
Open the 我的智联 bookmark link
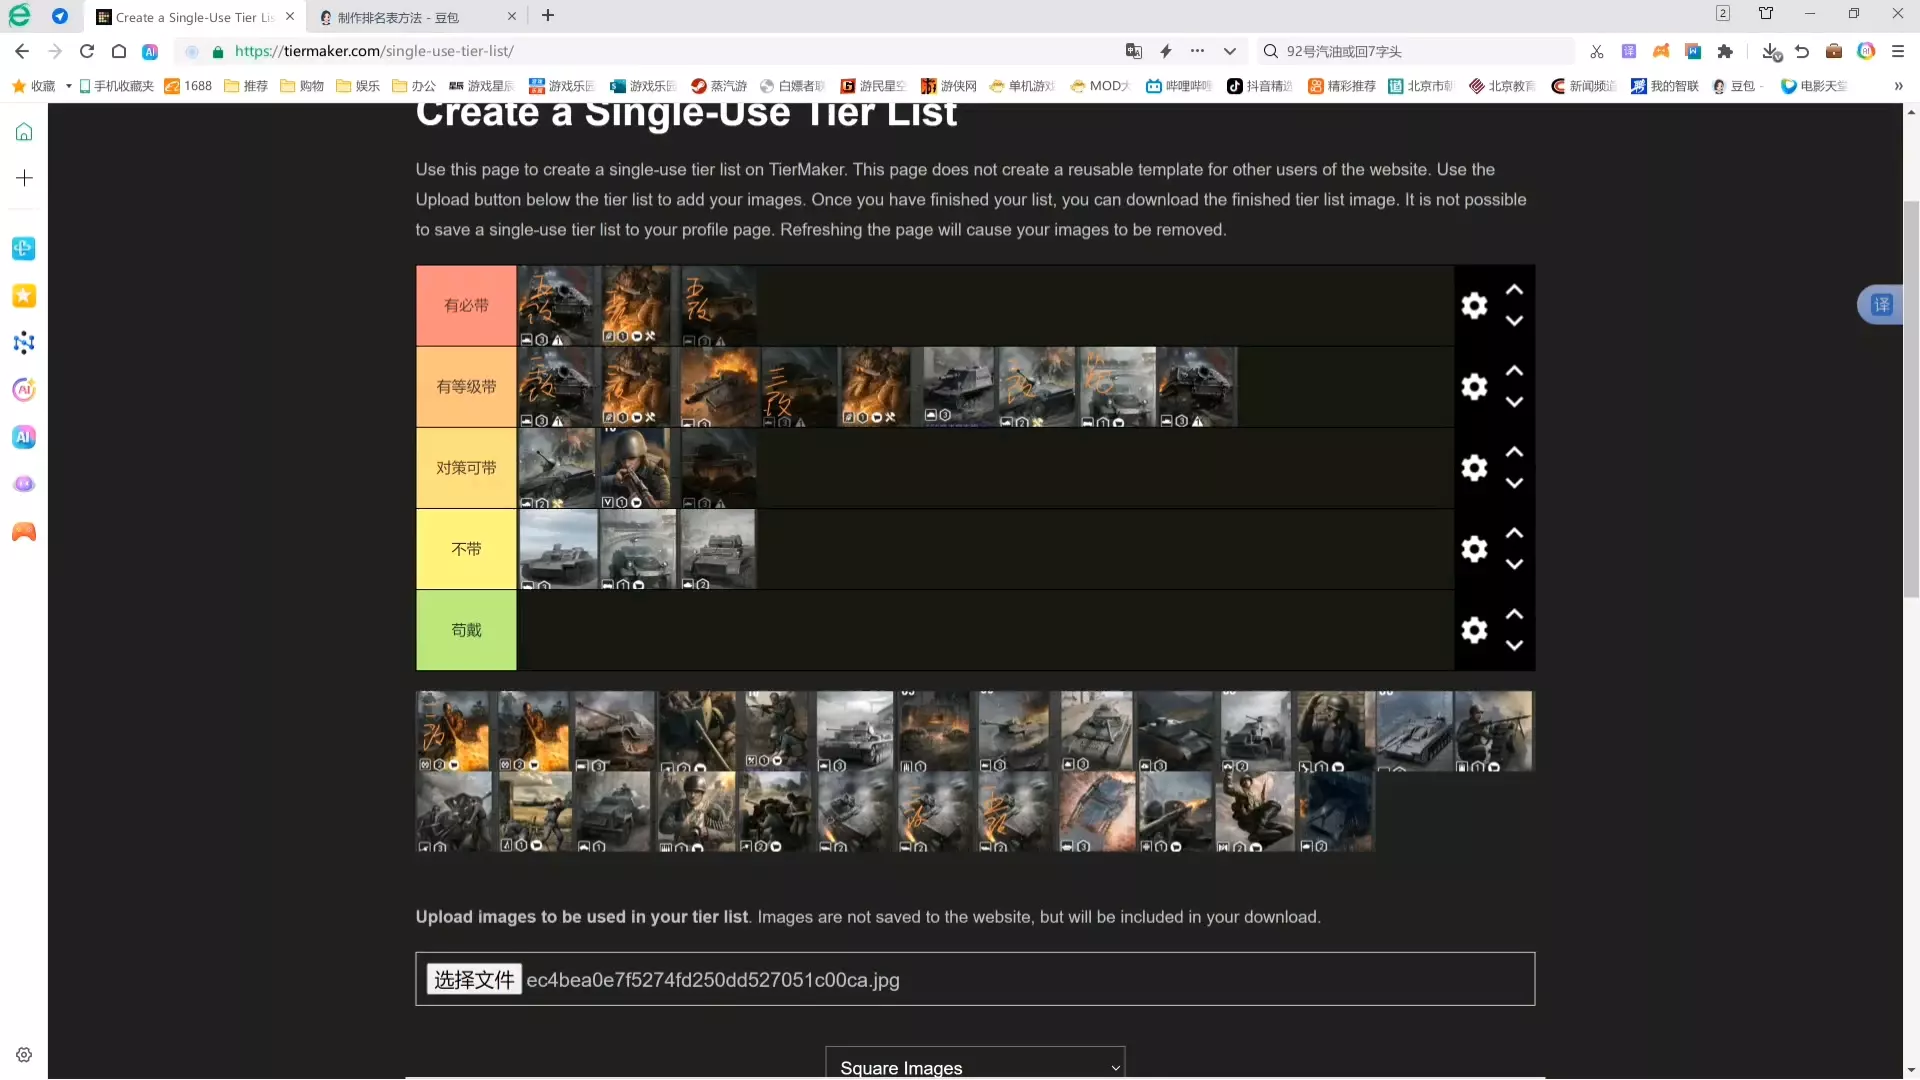click(1665, 86)
